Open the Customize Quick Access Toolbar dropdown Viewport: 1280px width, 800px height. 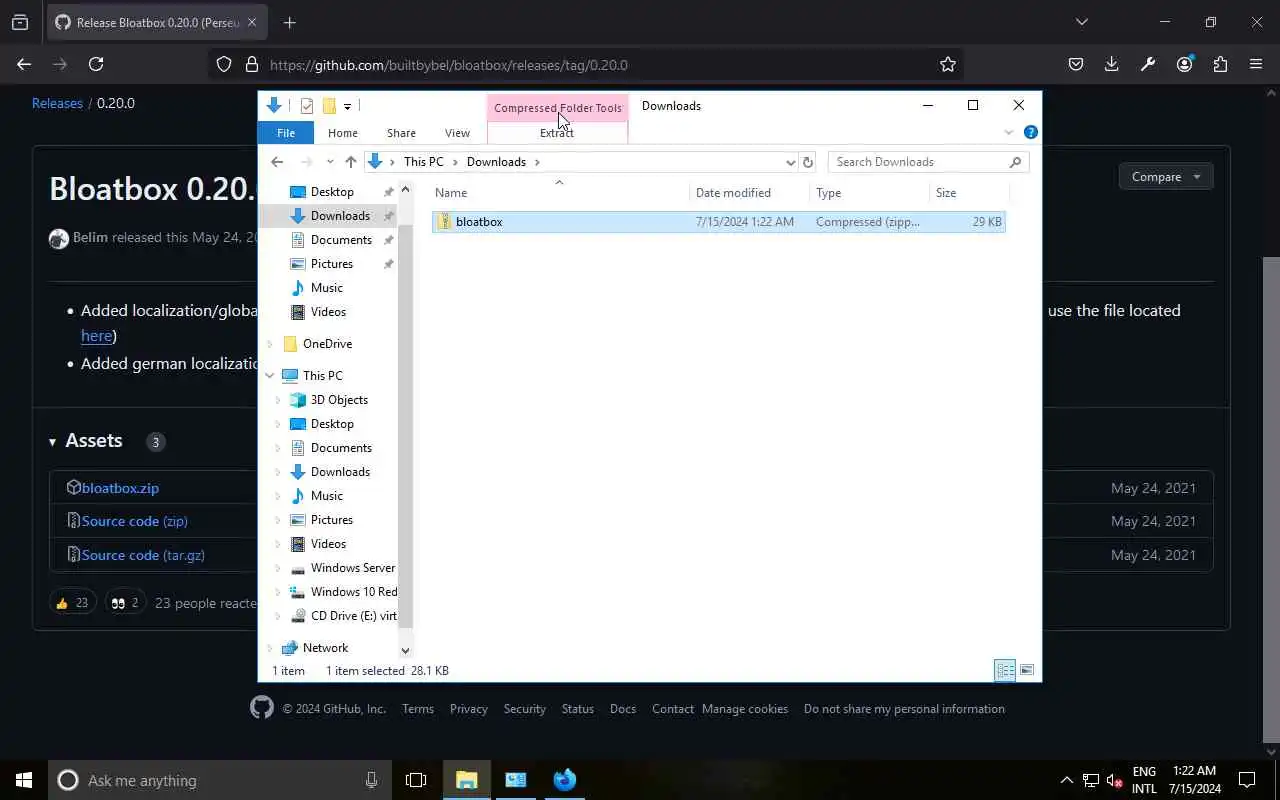[347, 106]
